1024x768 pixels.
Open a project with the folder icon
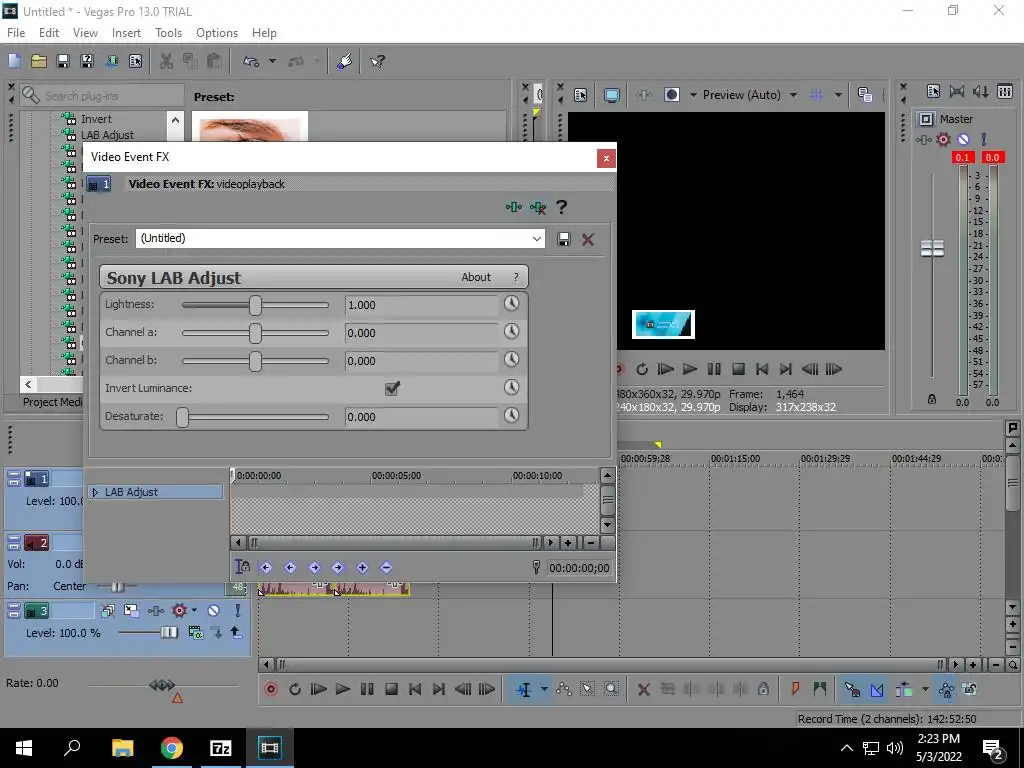tap(39, 61)
